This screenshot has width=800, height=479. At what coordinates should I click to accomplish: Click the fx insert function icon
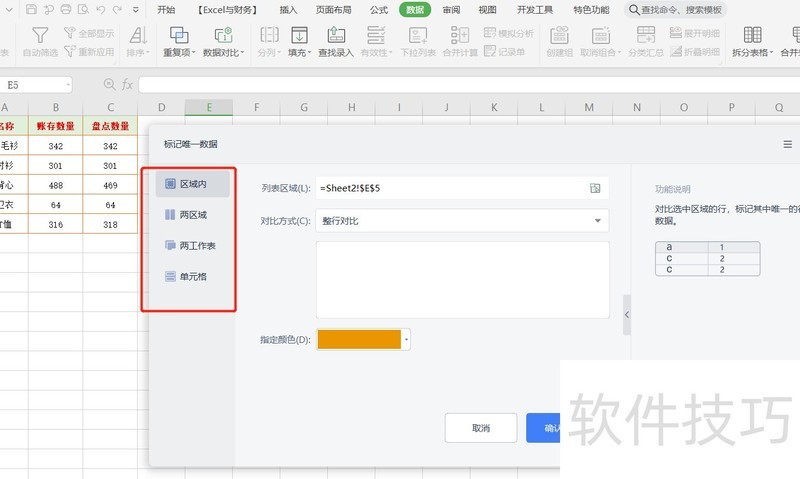pyautogui.click(x=127, y=85)
